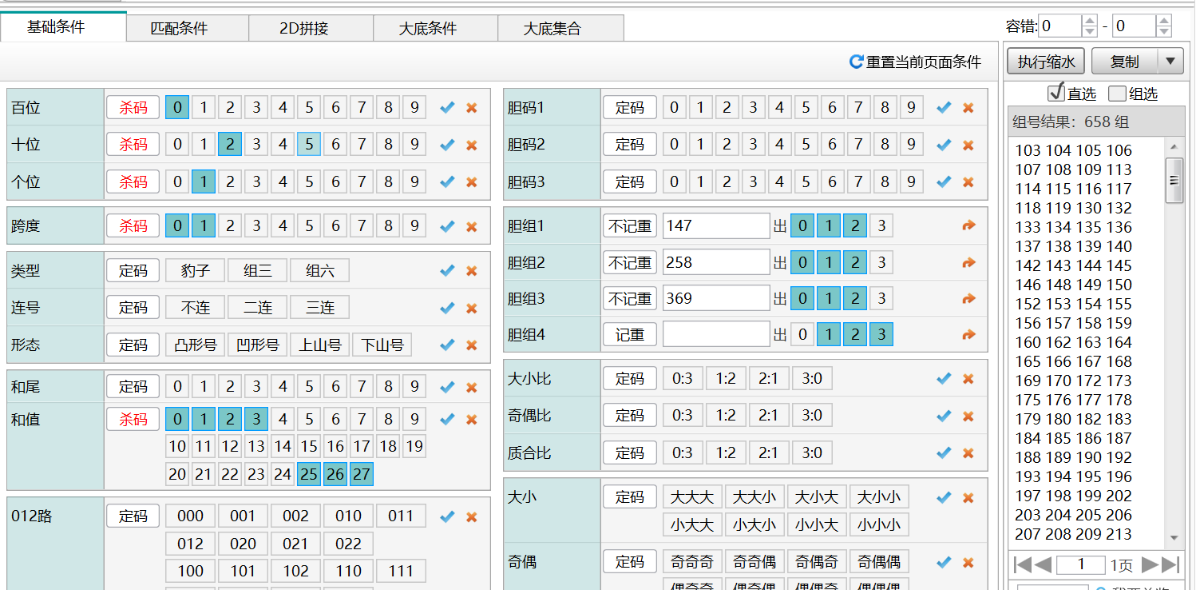The width and height of the screenshot is (1200, 590).
Task: Click the orange X in 和值 row
Action: point(471,419)
